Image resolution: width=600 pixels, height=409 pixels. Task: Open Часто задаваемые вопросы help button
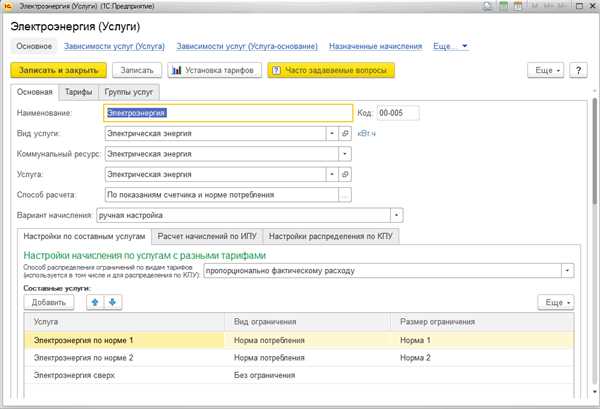pyautogui.click(x=331, y=70)
